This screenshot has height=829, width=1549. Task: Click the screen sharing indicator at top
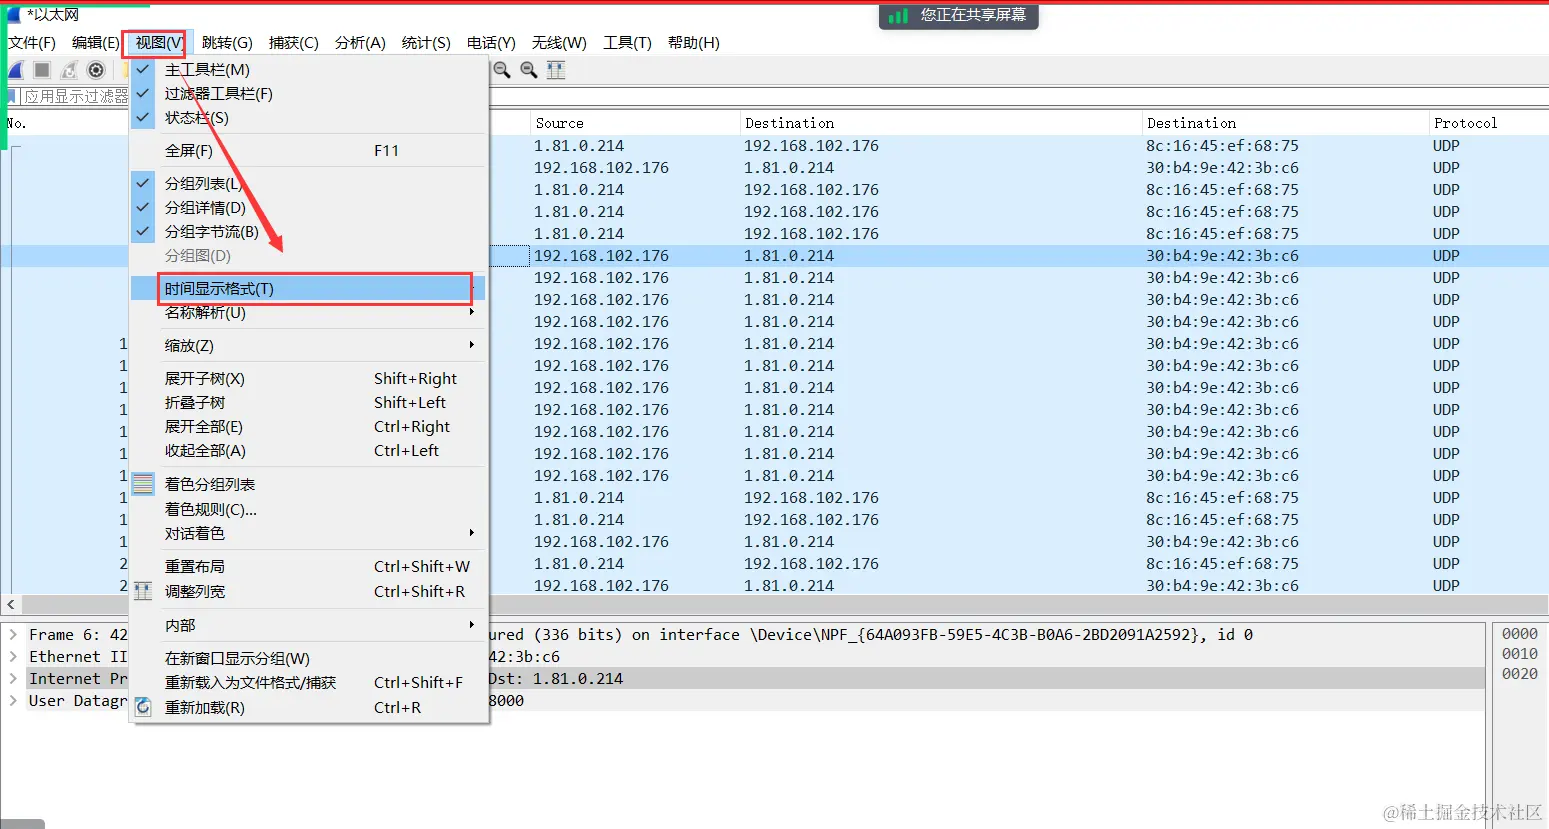(959, 15)
